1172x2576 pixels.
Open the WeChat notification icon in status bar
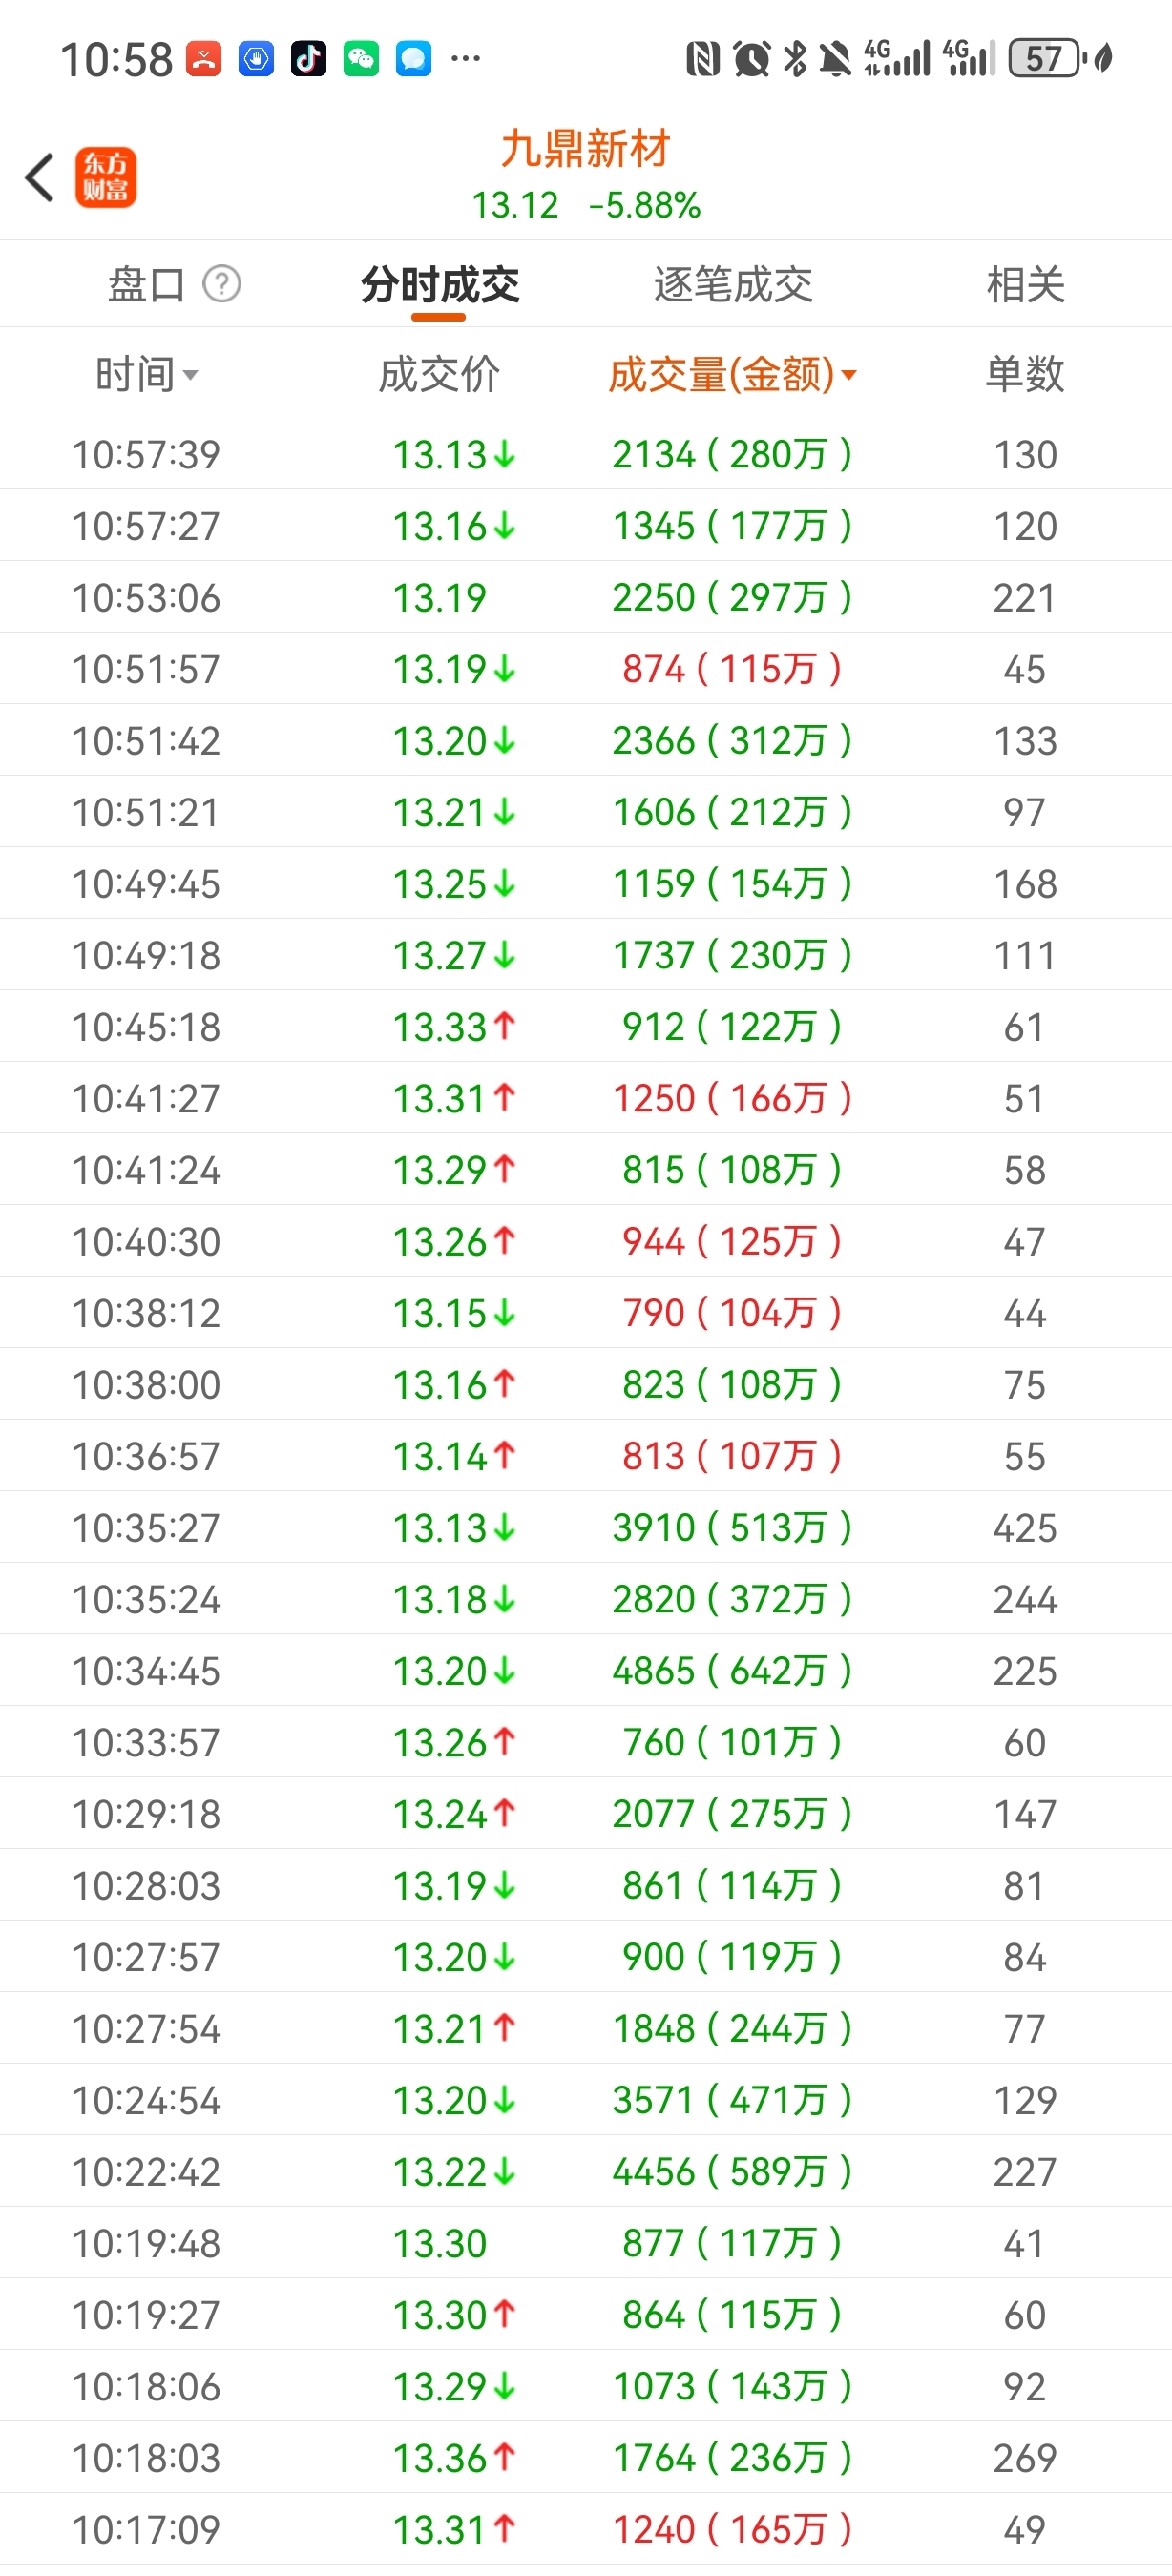pos(361,58)
